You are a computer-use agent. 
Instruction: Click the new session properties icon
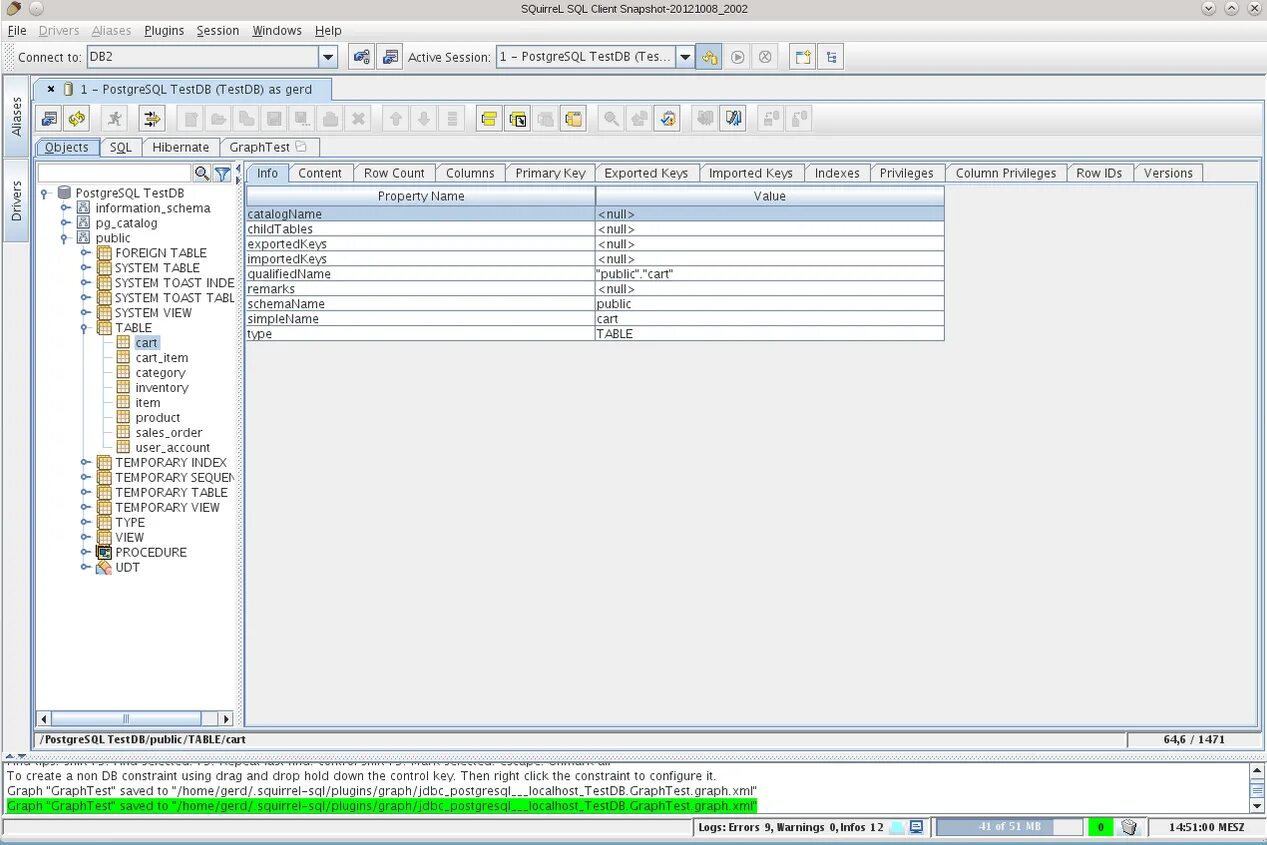390,57
